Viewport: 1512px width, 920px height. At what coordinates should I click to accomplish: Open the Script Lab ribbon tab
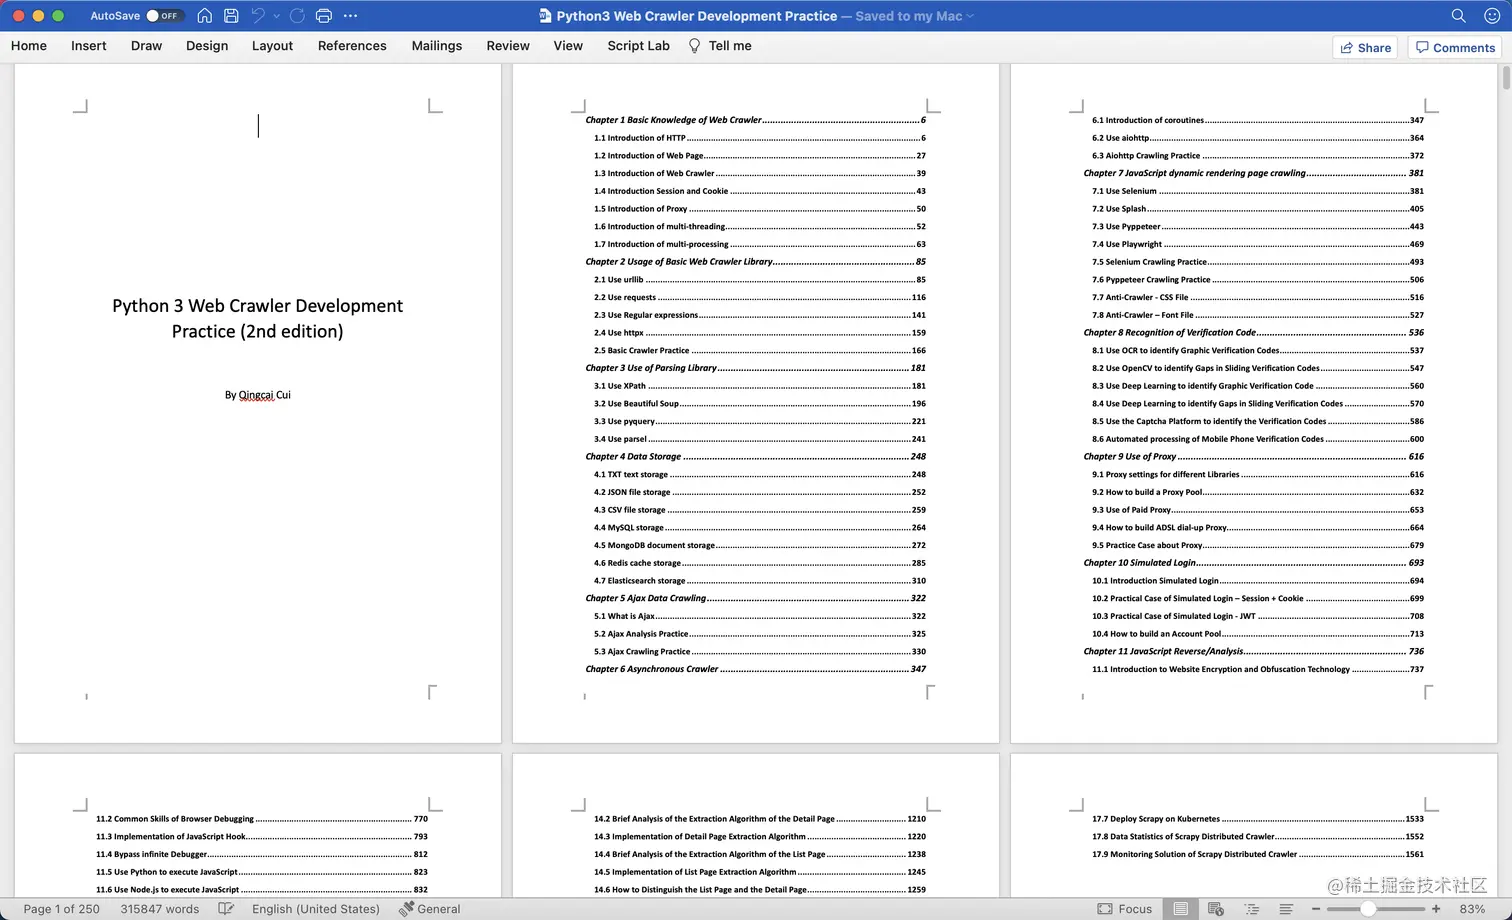(x=638, y=46)
